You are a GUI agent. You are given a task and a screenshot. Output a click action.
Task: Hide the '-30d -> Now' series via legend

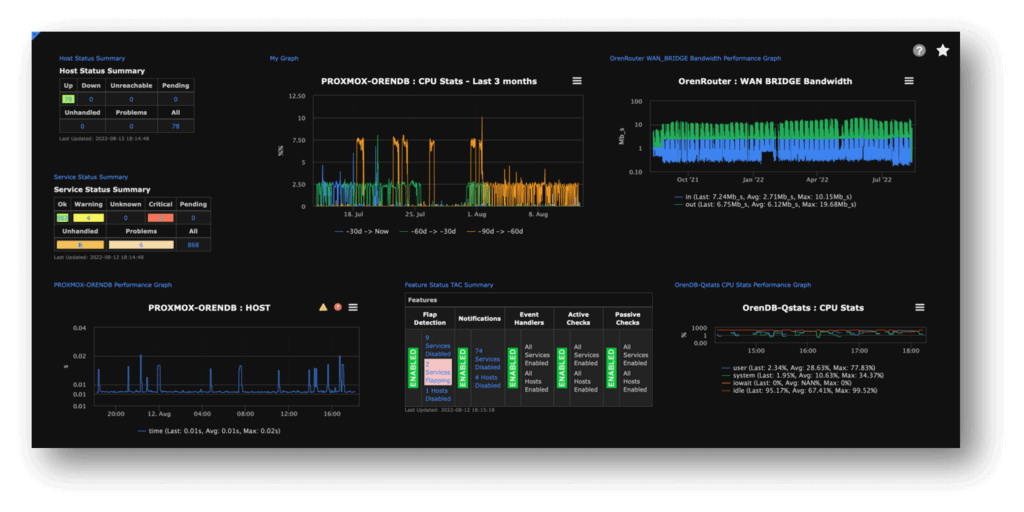point(361,231)
